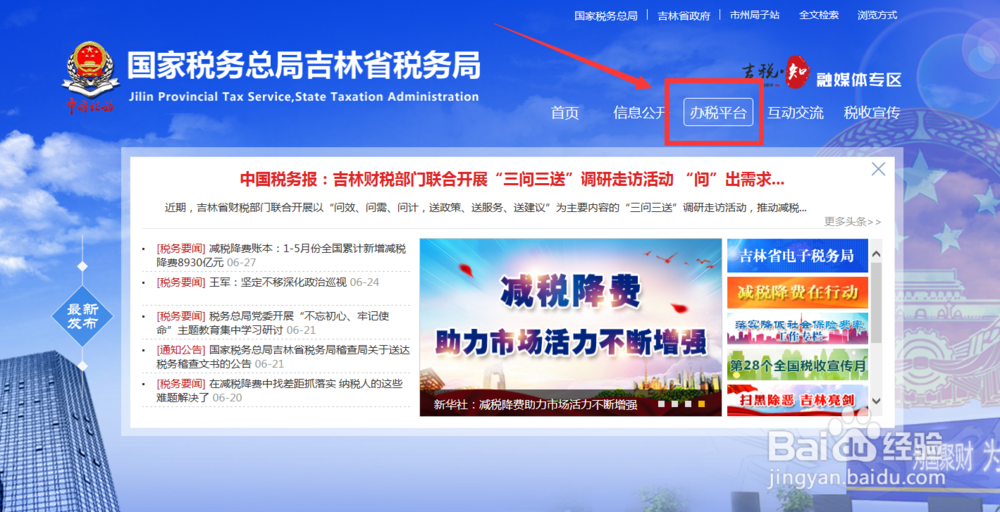Open 落实降低社会保险费率 工作专栏 banner

(x=797, y=328)
